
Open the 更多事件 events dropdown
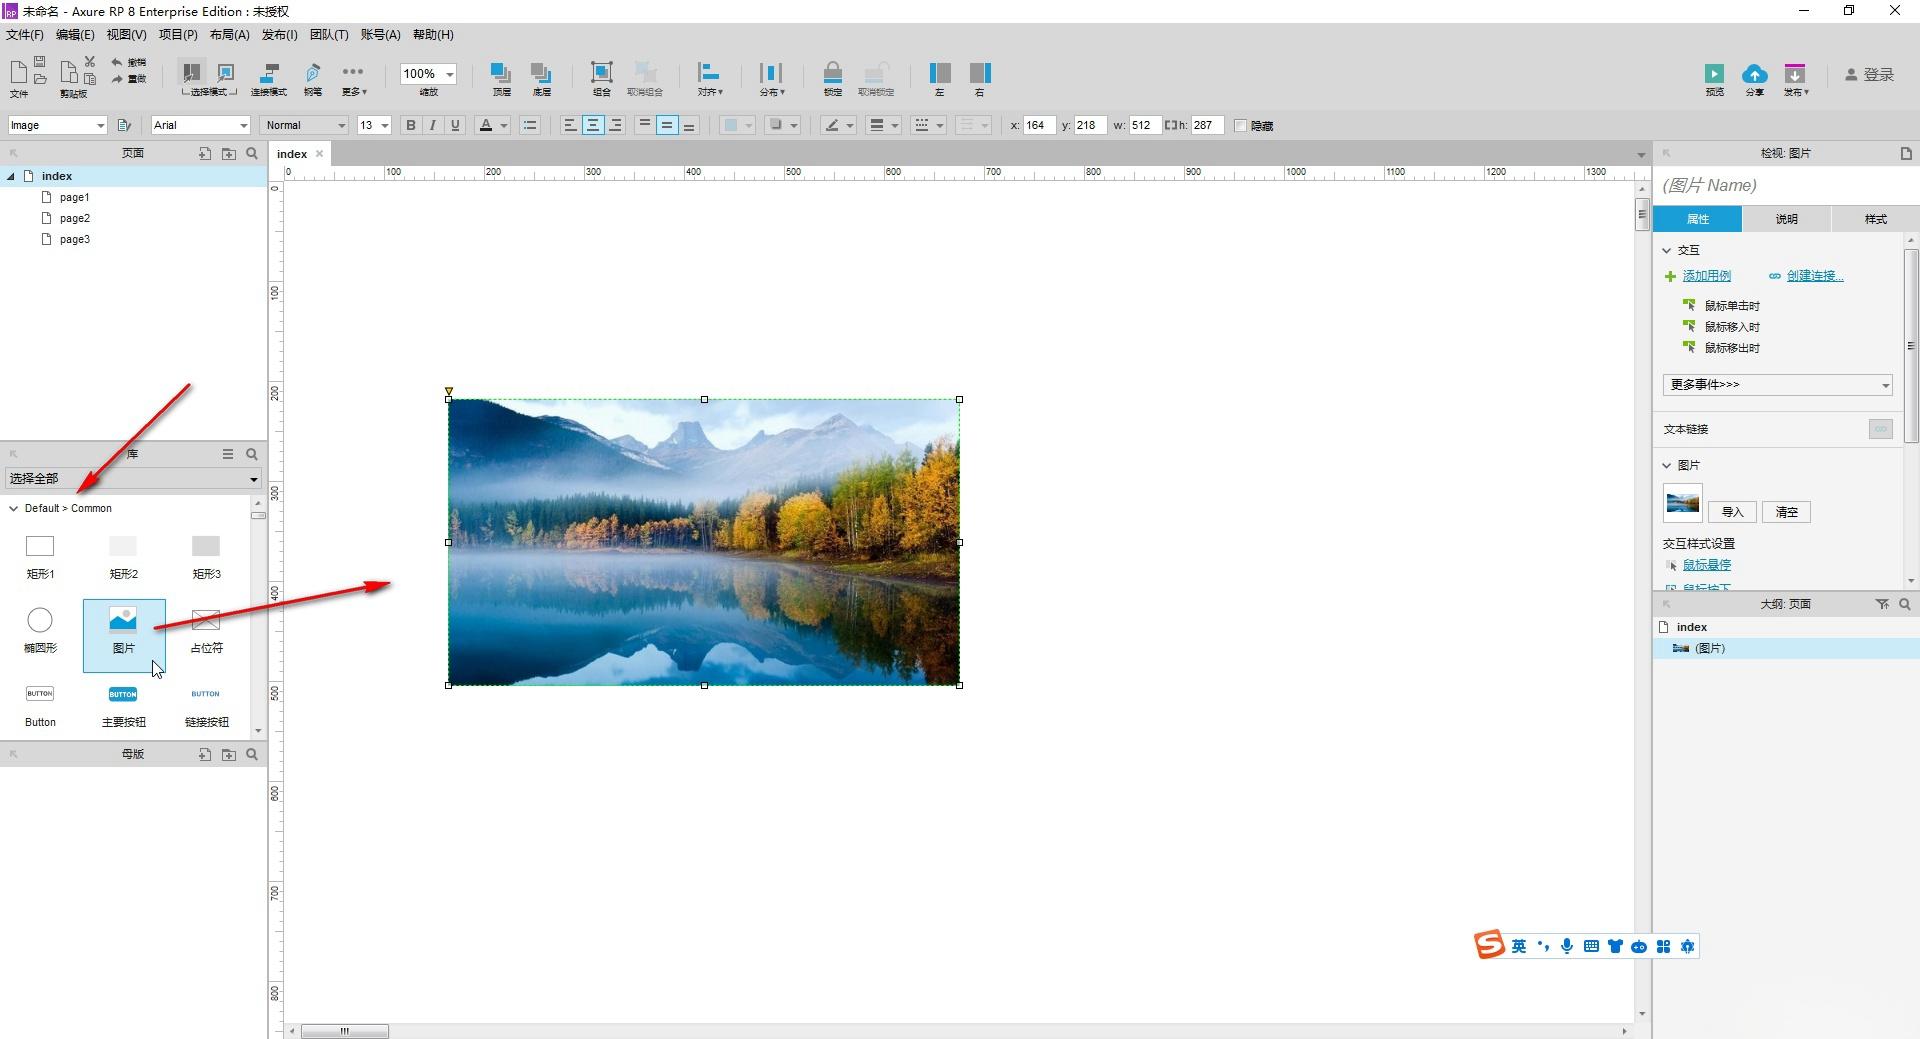coord(1777,385)
